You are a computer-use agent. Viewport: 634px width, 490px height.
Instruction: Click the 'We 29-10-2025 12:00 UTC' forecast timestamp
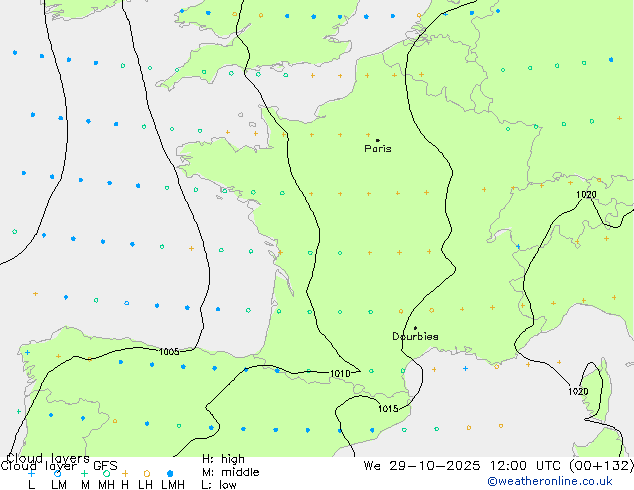[x=462, y=466]
